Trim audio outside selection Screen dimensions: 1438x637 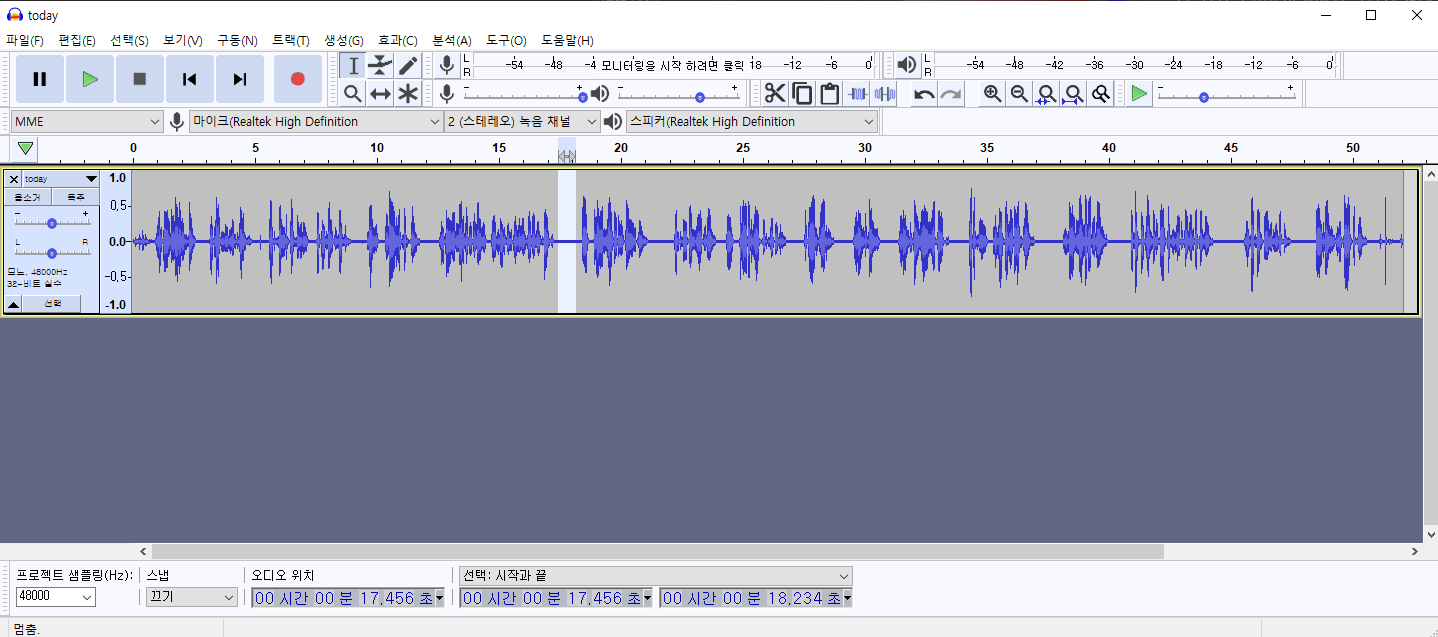[857, 94]
